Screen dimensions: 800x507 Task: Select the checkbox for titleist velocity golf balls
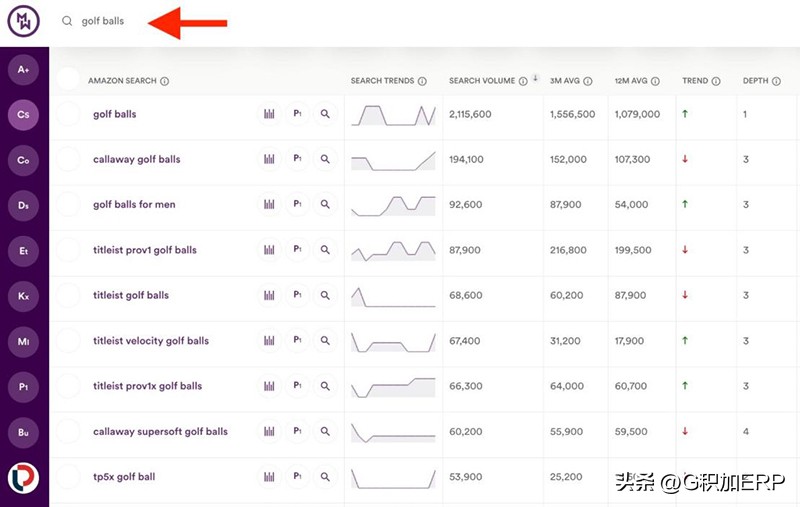tap(68, 340)
